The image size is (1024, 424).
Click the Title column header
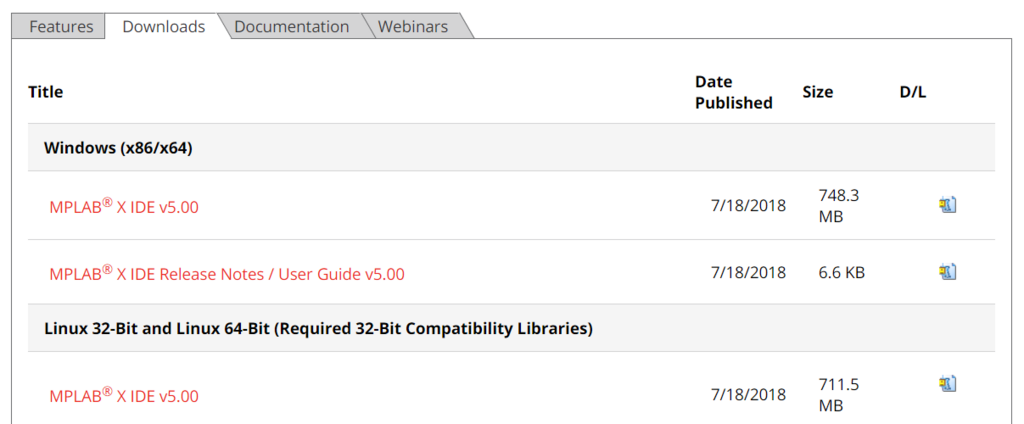pyautogui.click(x=46, y=92)
